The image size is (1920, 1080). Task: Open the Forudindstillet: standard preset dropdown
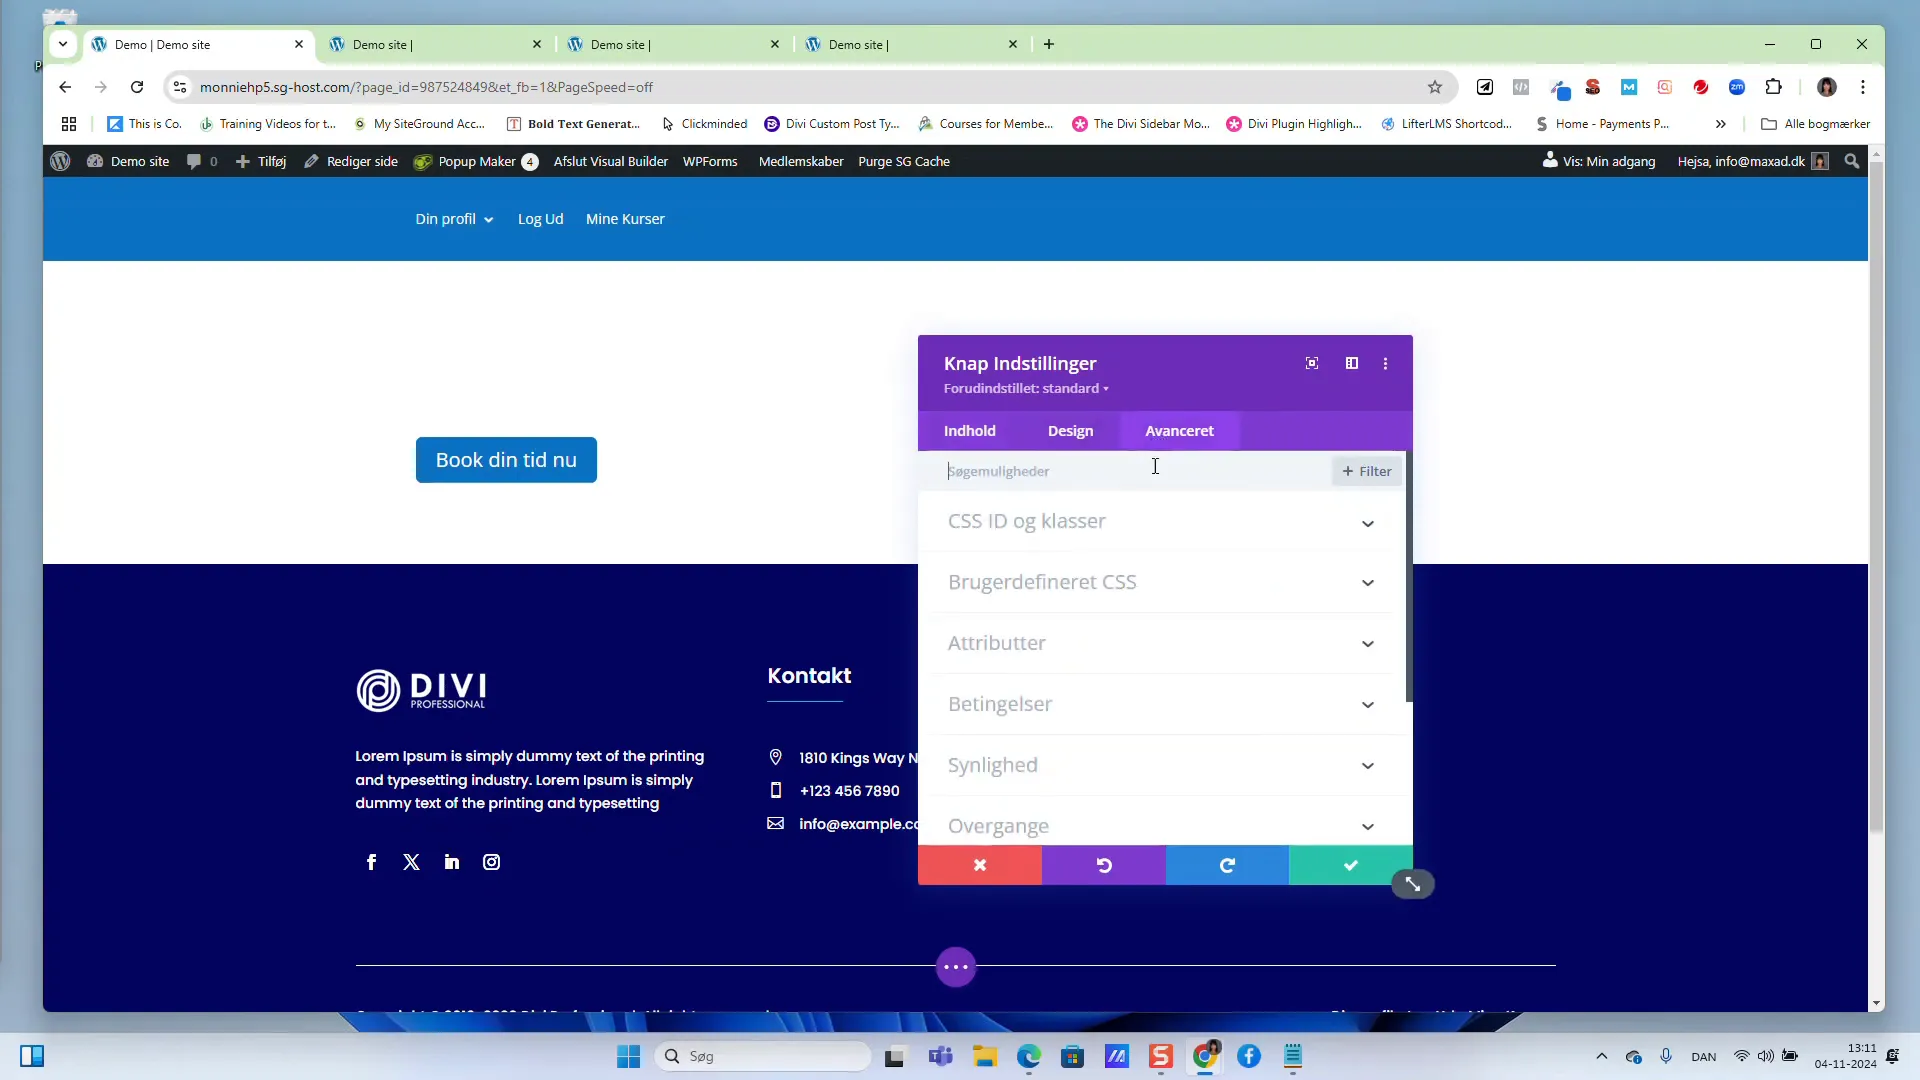point(1026,389)
